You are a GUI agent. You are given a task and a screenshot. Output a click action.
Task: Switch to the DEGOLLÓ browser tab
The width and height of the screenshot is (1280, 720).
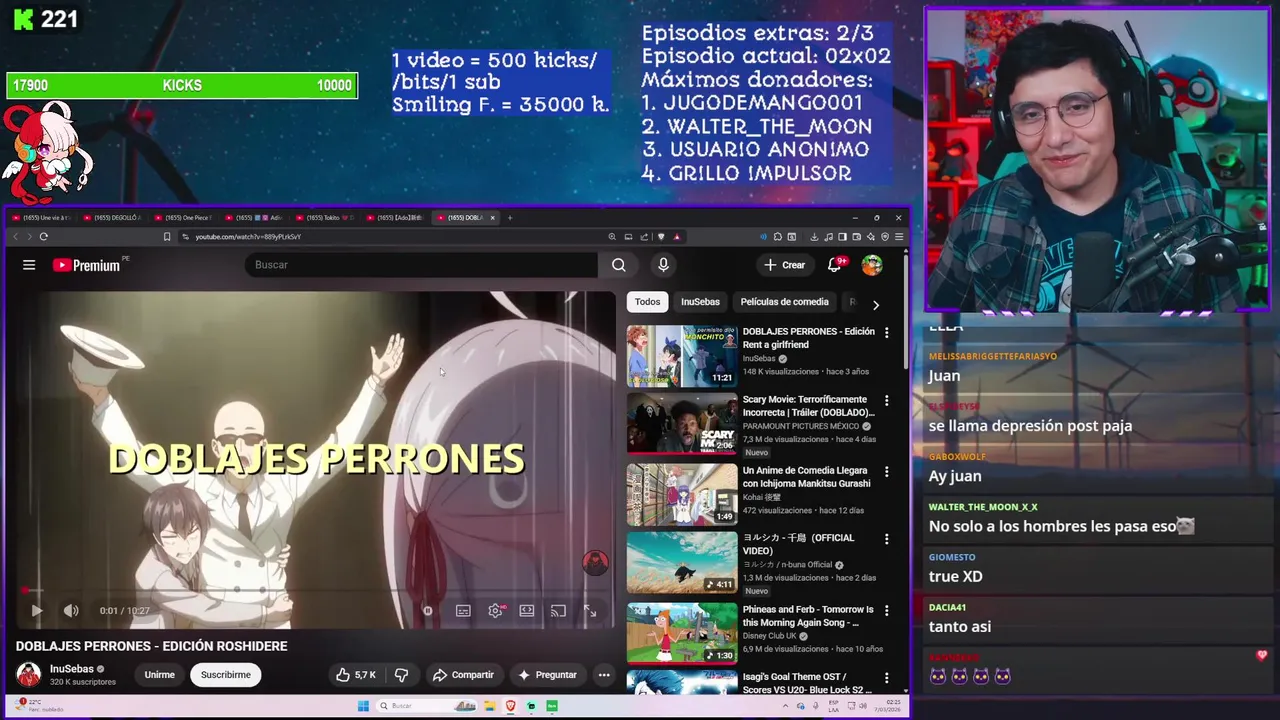coord(112,217)
